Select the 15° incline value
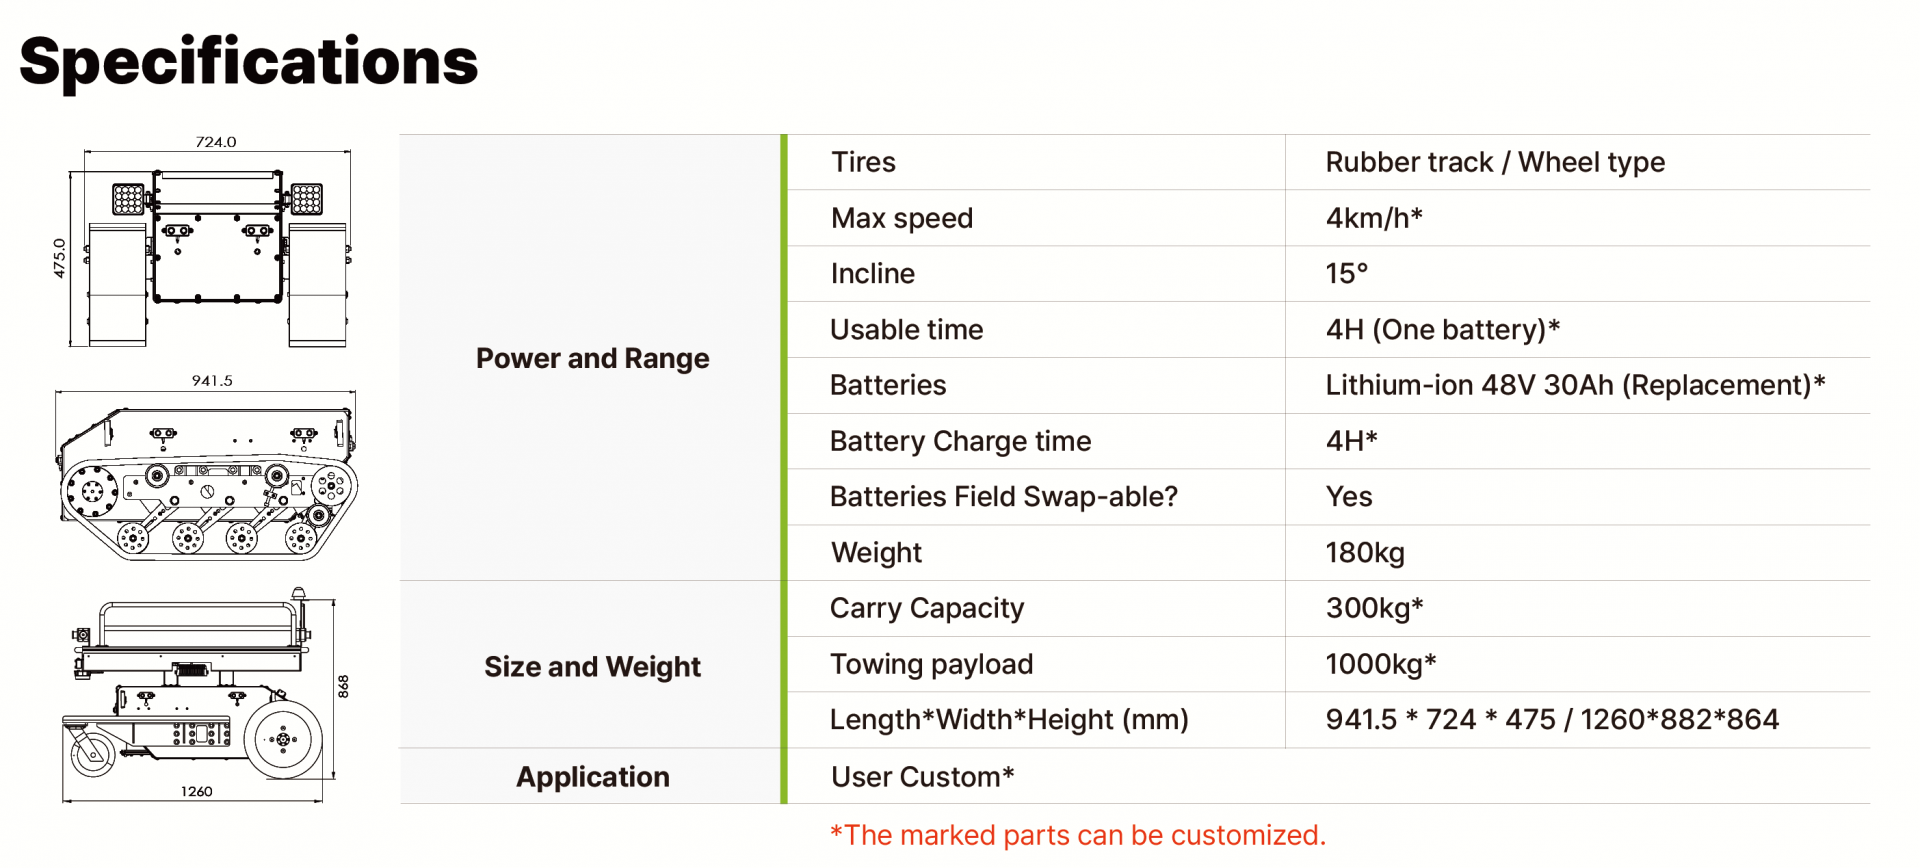The height and width of the screenshot is (868, 1920). (1346, 274)
